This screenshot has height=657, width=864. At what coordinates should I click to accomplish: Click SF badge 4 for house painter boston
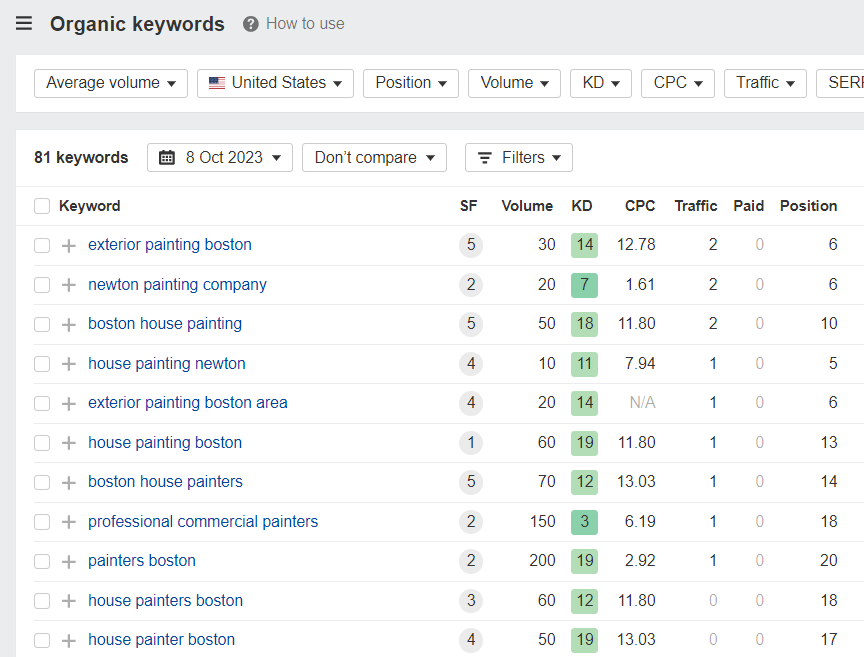471,639
